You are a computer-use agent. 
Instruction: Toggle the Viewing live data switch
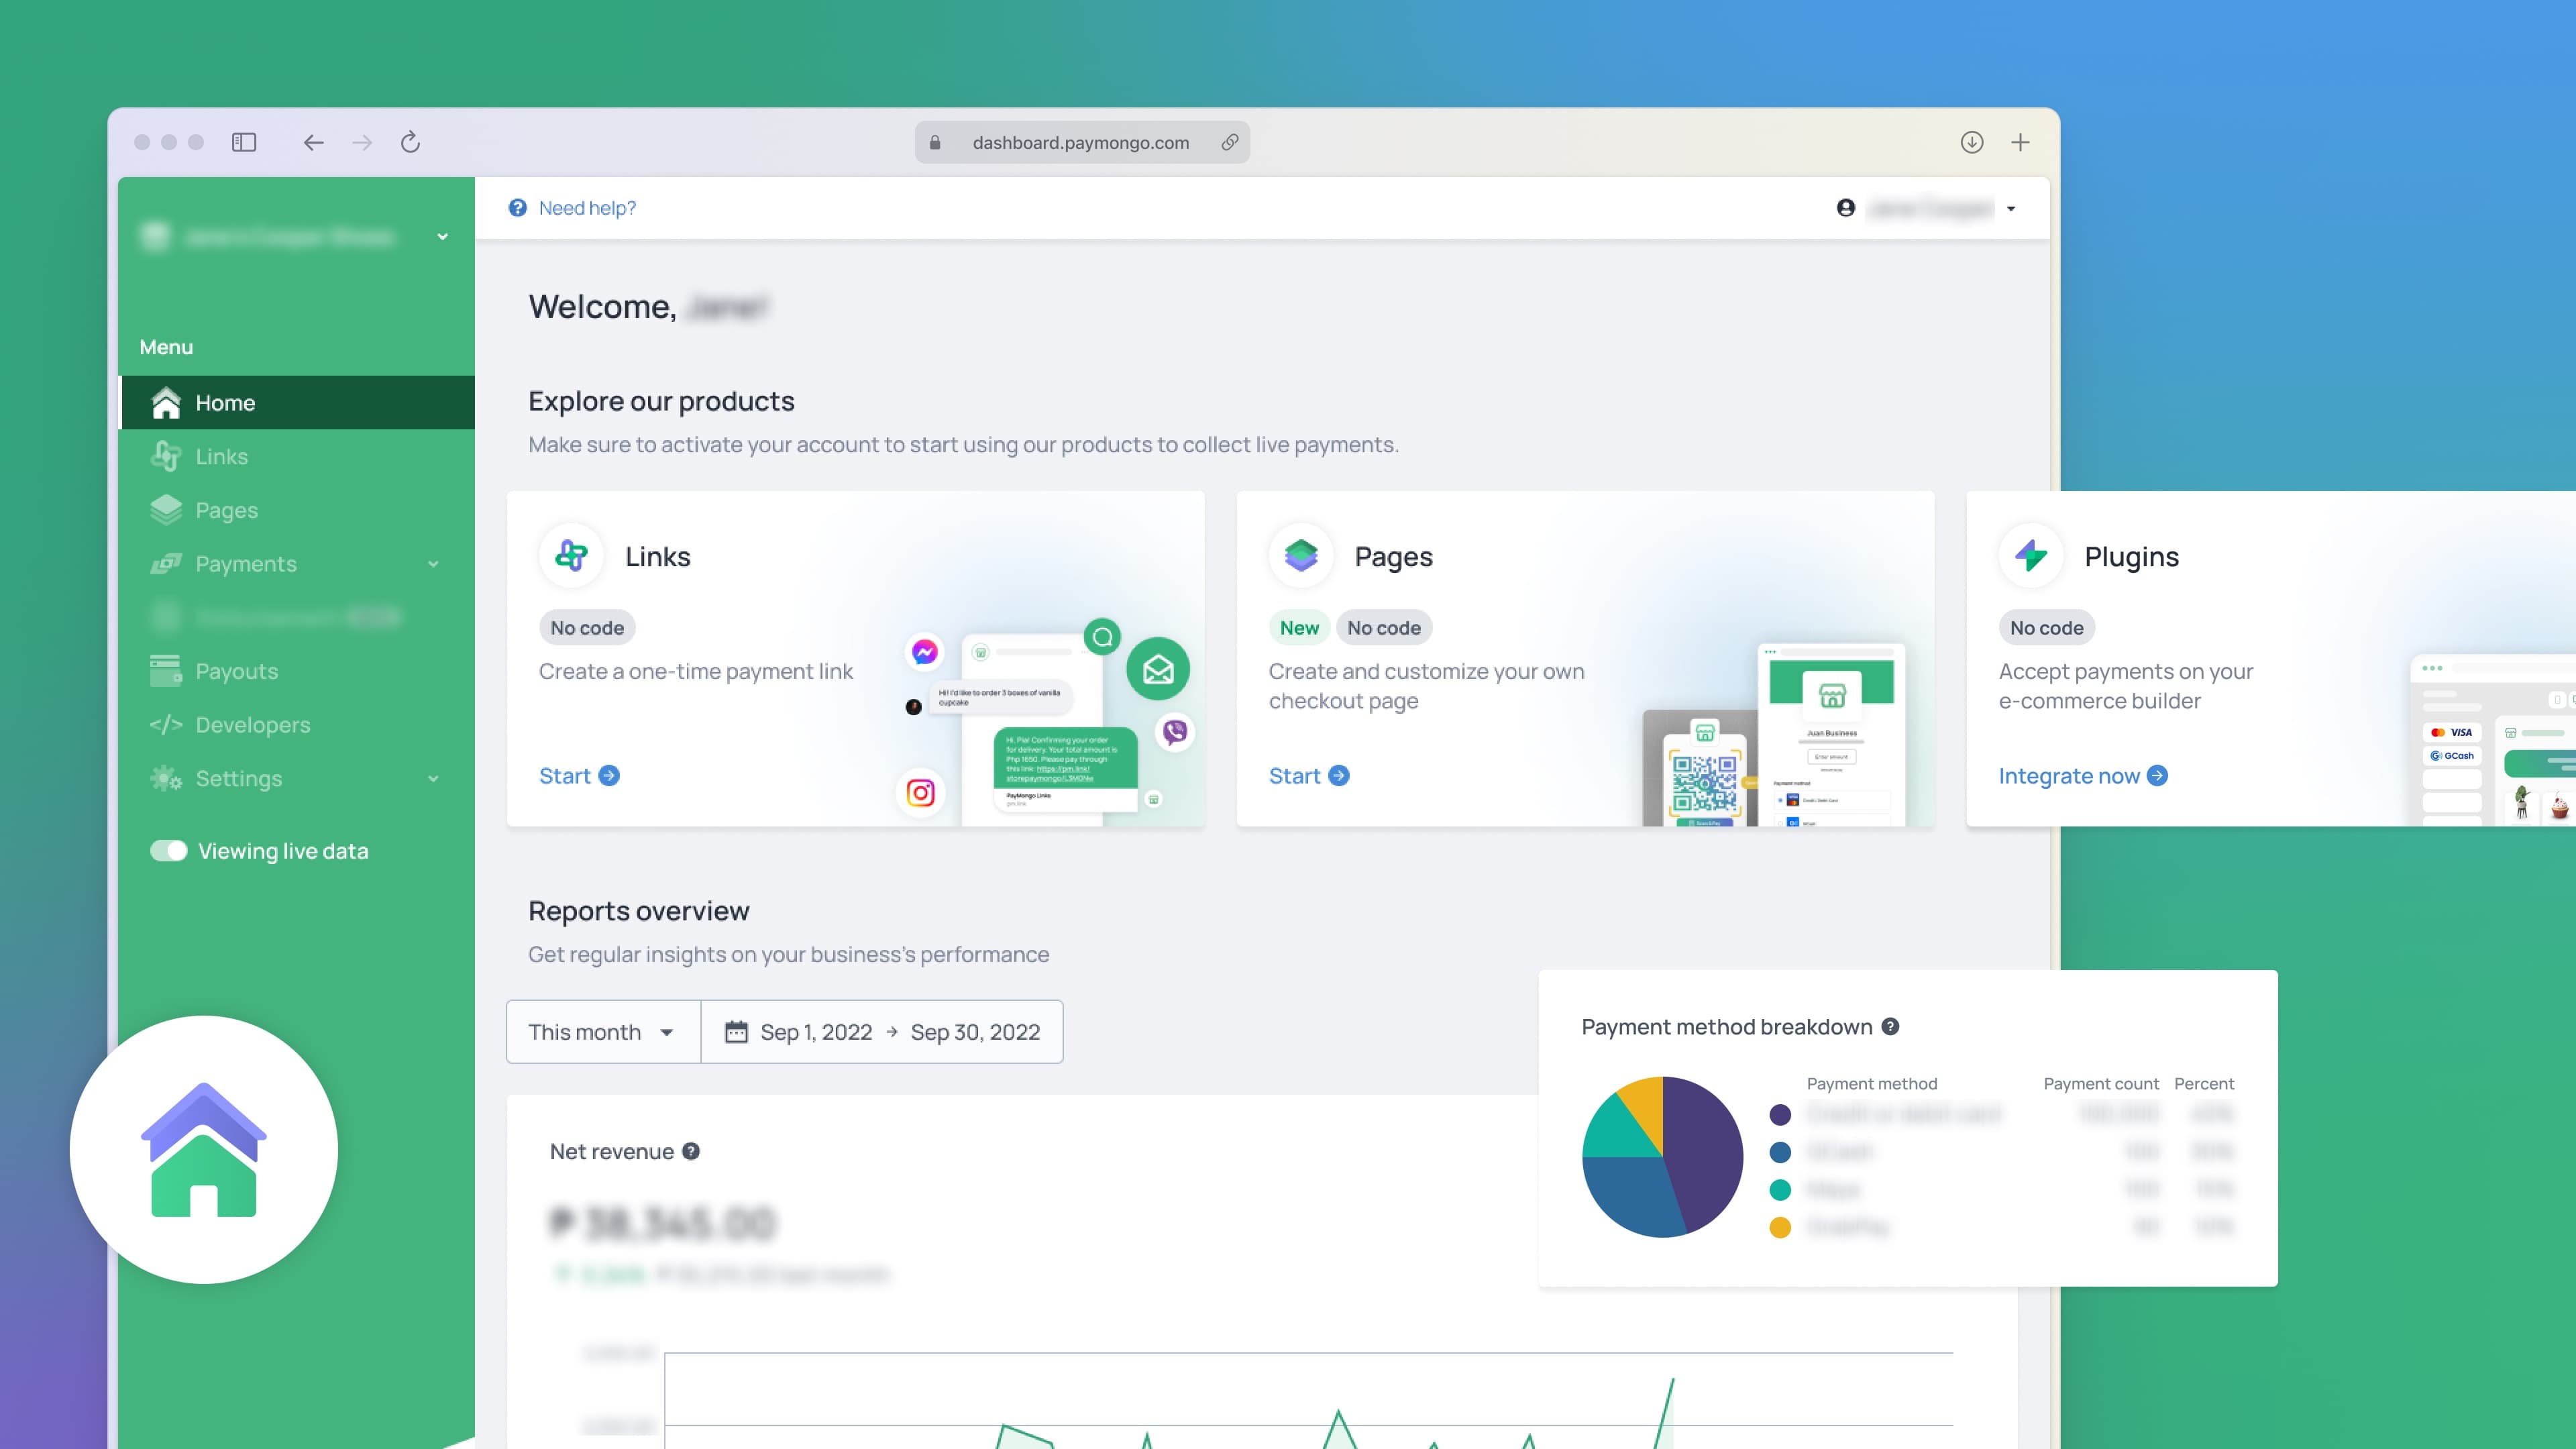pyautogui.click(x=168, y=850)
